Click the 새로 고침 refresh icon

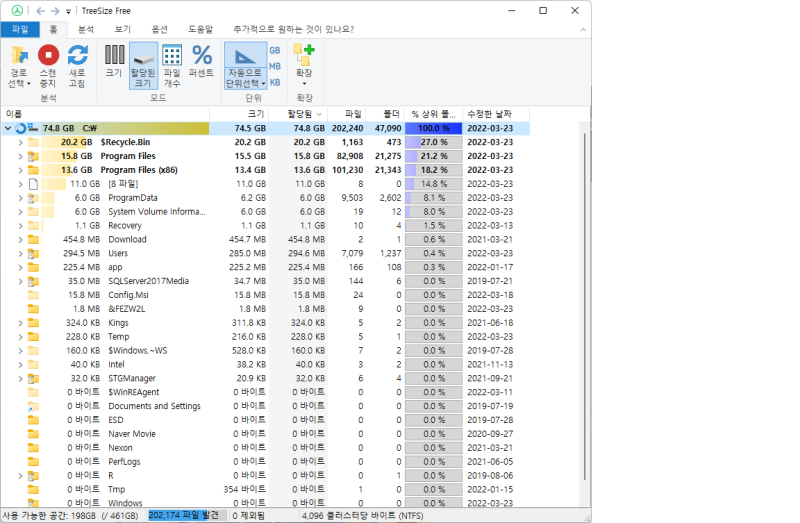[x=77, y=58]
